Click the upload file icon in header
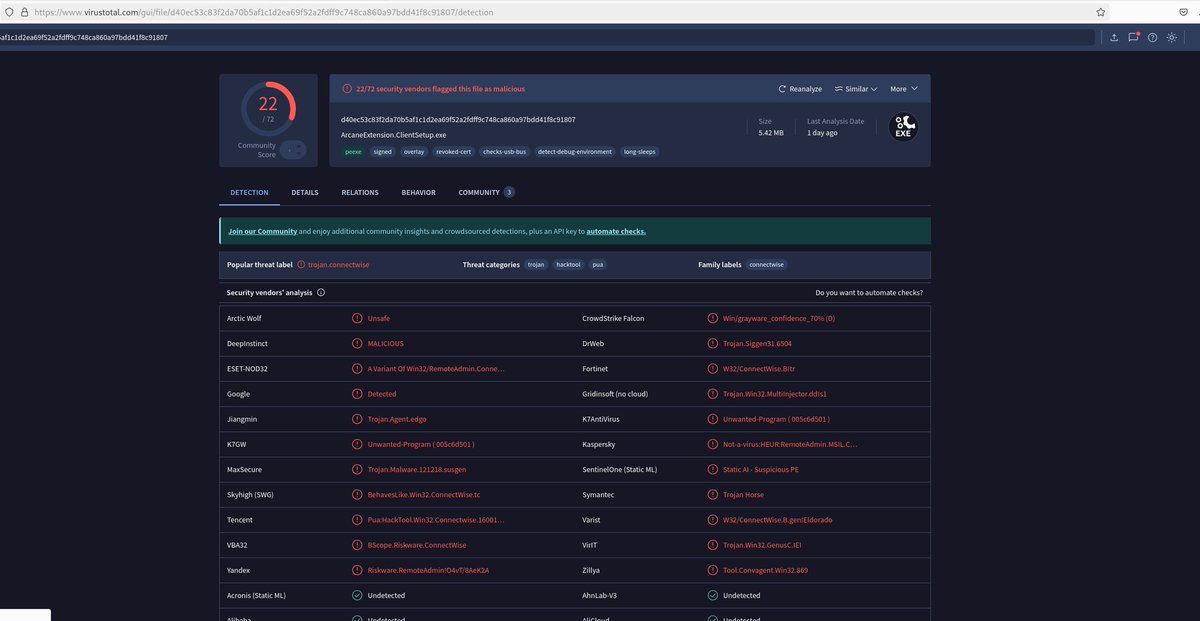1200x621 pixels. point(1114,37)
